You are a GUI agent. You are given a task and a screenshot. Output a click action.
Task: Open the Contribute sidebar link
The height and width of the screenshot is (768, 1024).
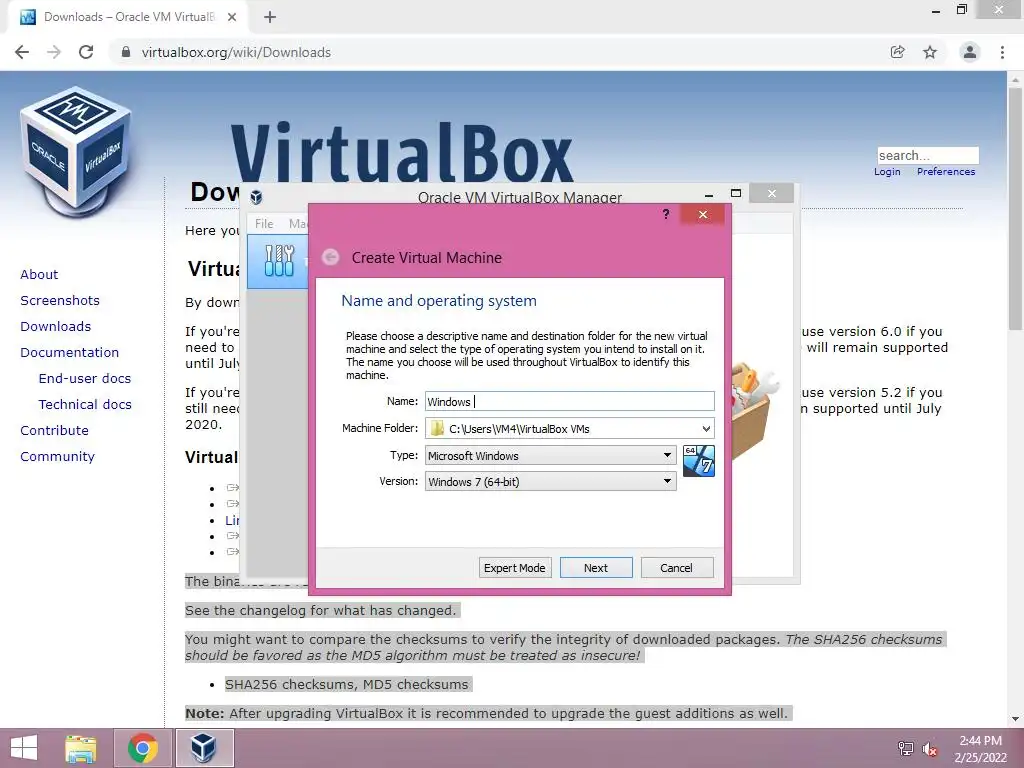coord(54,431)
